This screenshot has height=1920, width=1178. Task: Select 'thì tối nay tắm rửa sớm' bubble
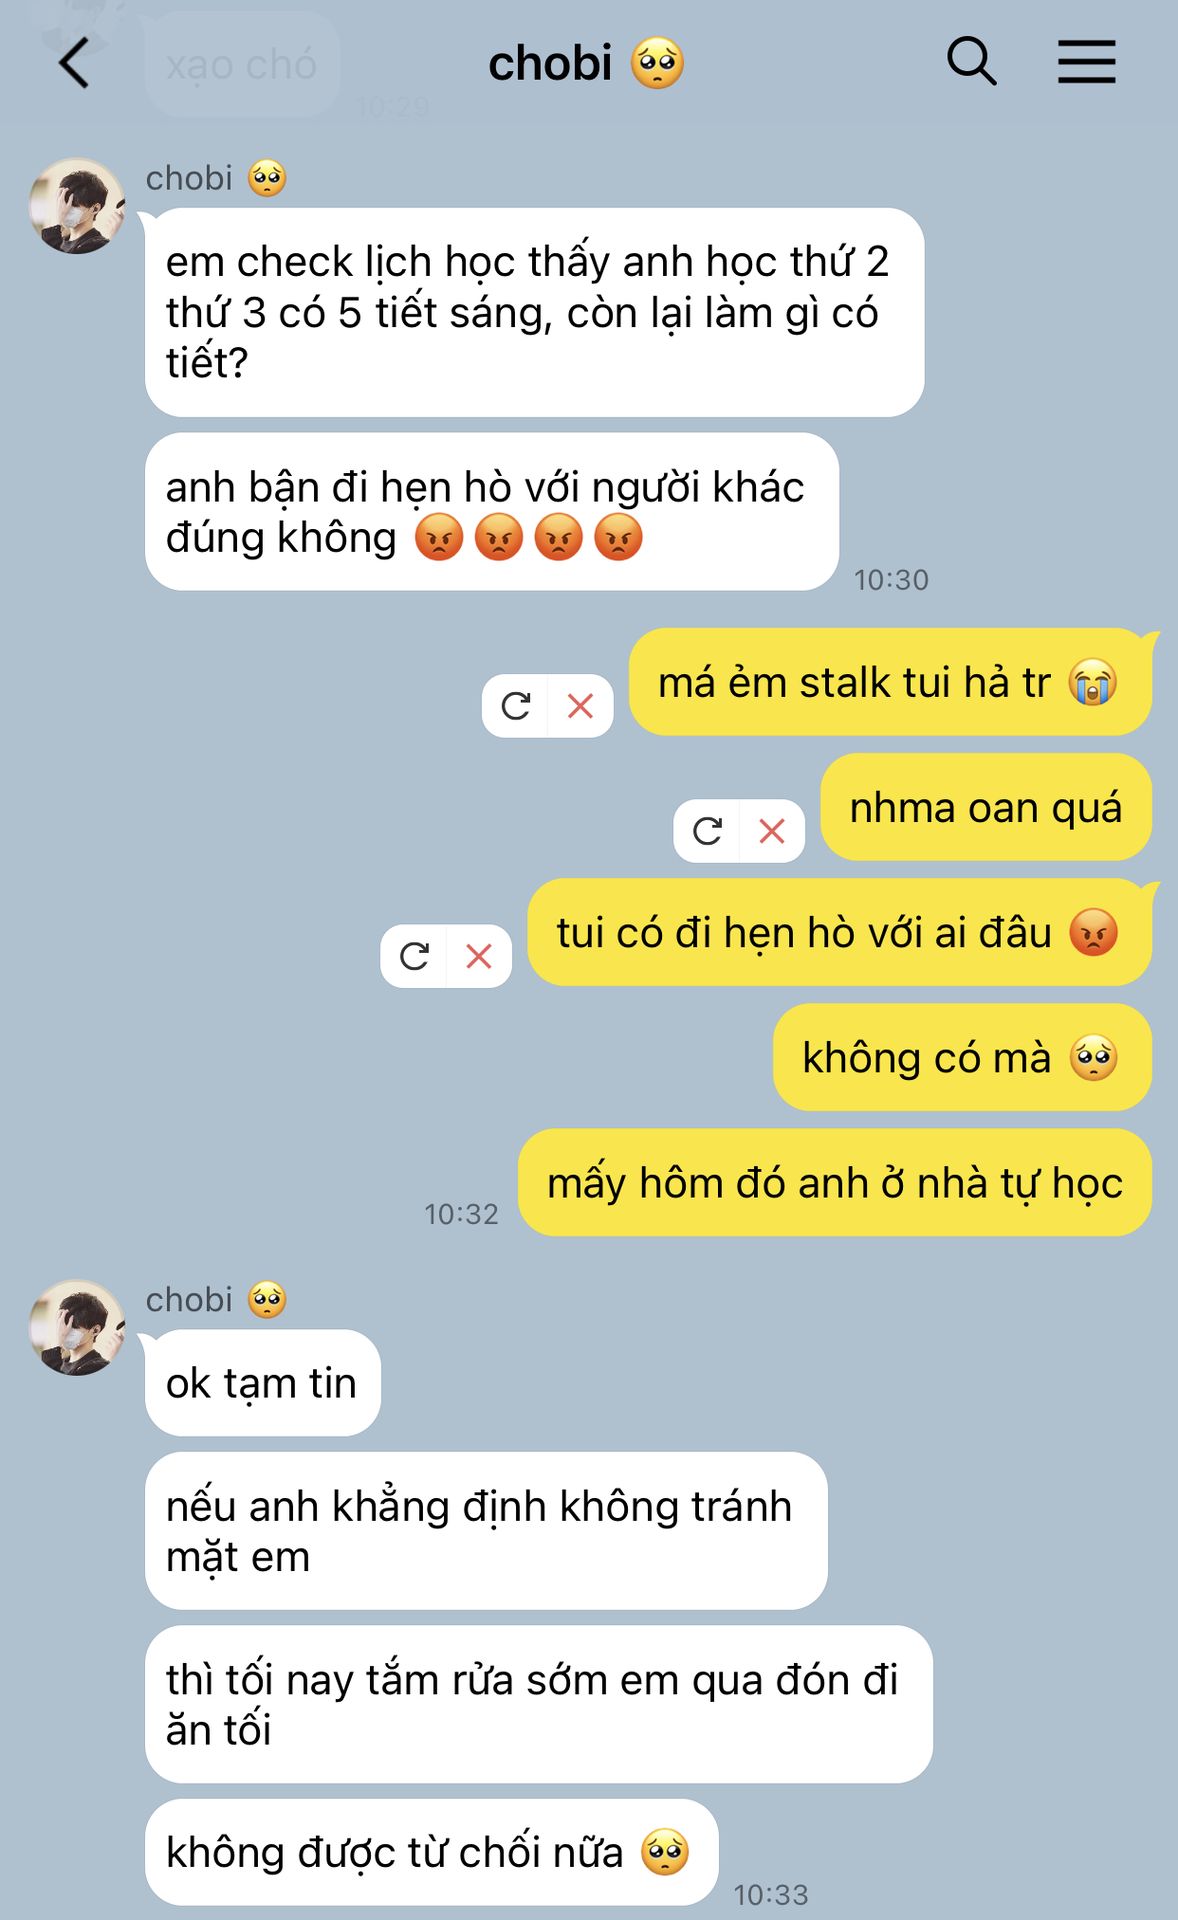(x=538, y=1704)
